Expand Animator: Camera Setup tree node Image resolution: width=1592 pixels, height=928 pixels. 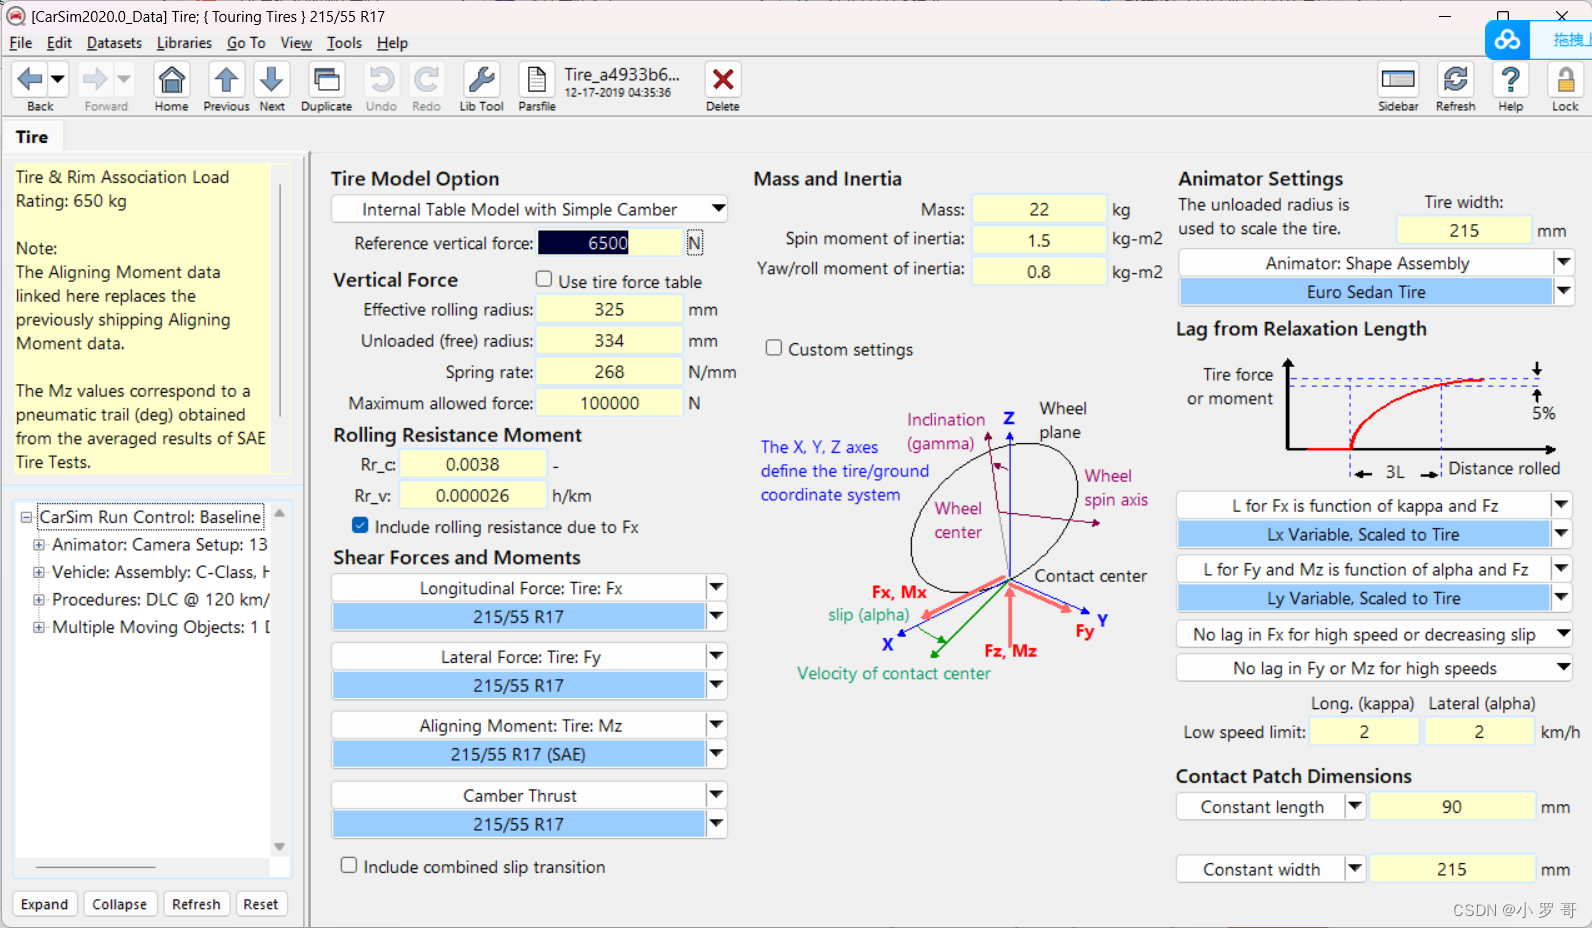pos(39,545)
